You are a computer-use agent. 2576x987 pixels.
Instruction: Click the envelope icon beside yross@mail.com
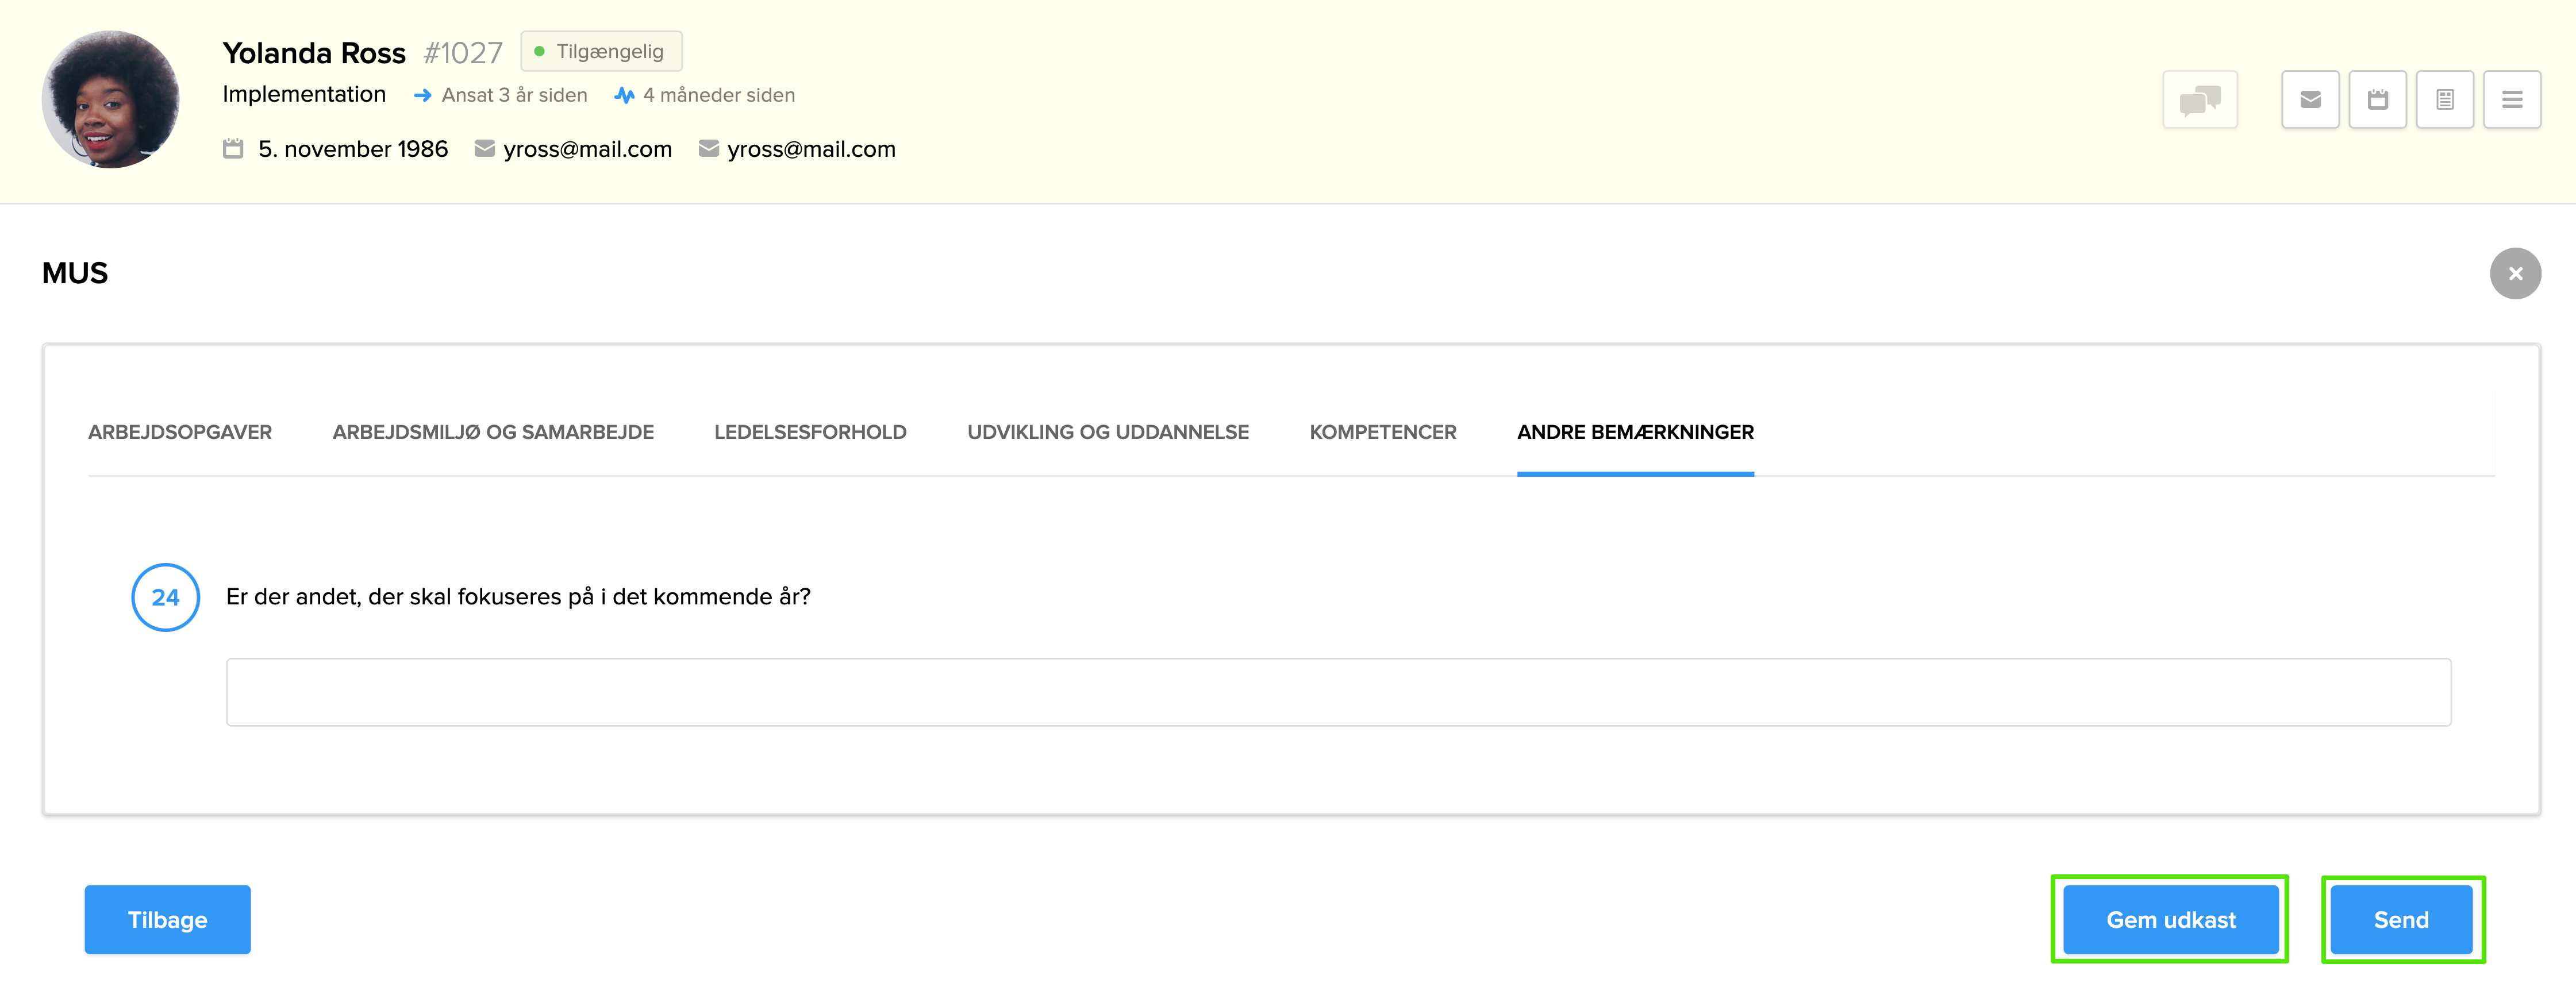pos(484,148)
